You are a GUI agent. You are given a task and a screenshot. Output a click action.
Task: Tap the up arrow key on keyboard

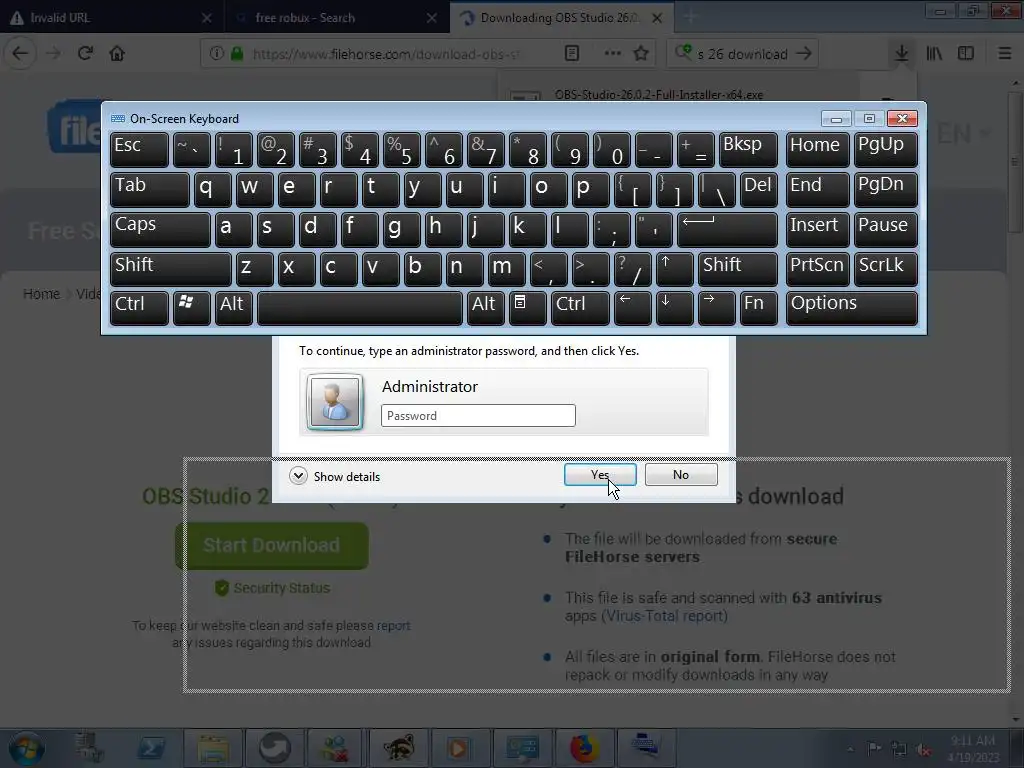tap(674, 270)
